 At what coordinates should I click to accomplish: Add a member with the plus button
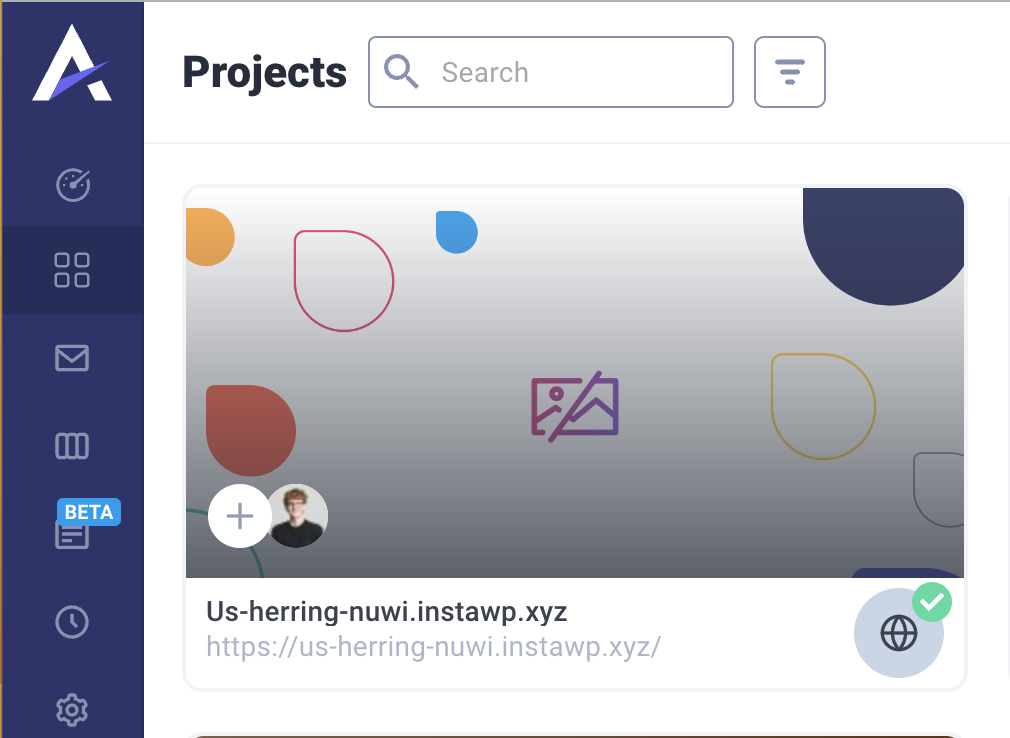click(x=239, y=516)
